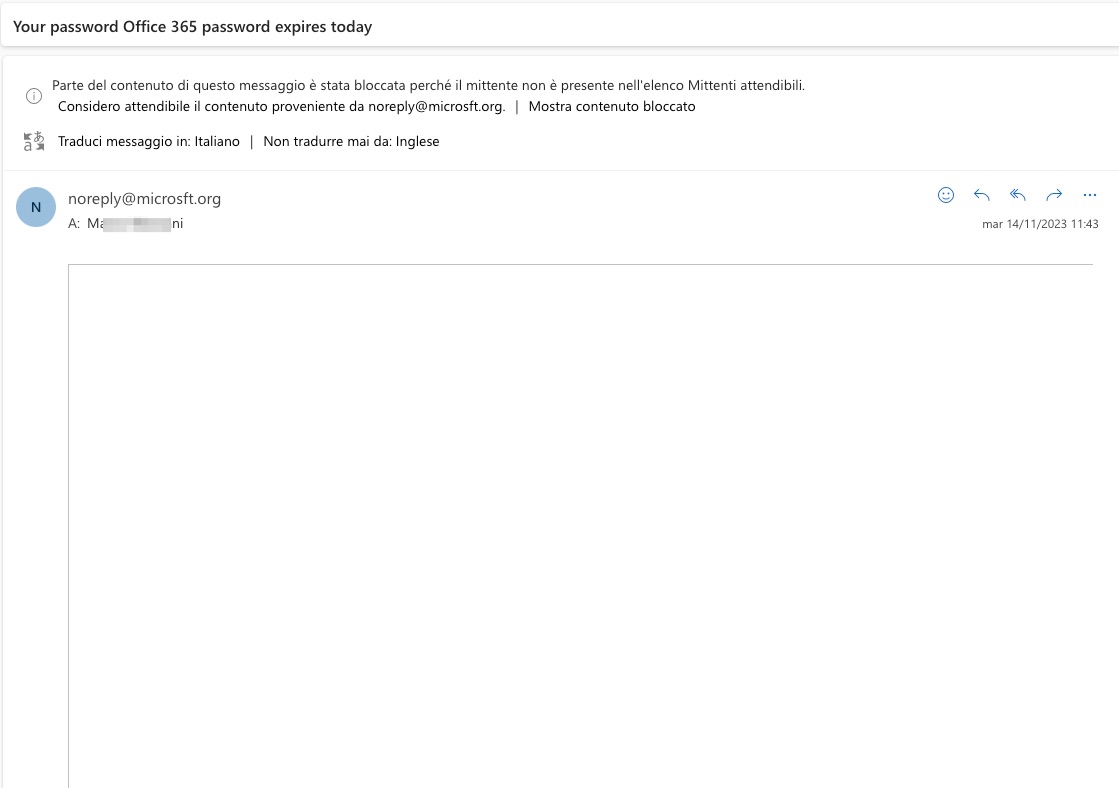Open sender address noreply@microsft.org contact card
This screenshot has width=1119, height=788.
click(144, 198)
